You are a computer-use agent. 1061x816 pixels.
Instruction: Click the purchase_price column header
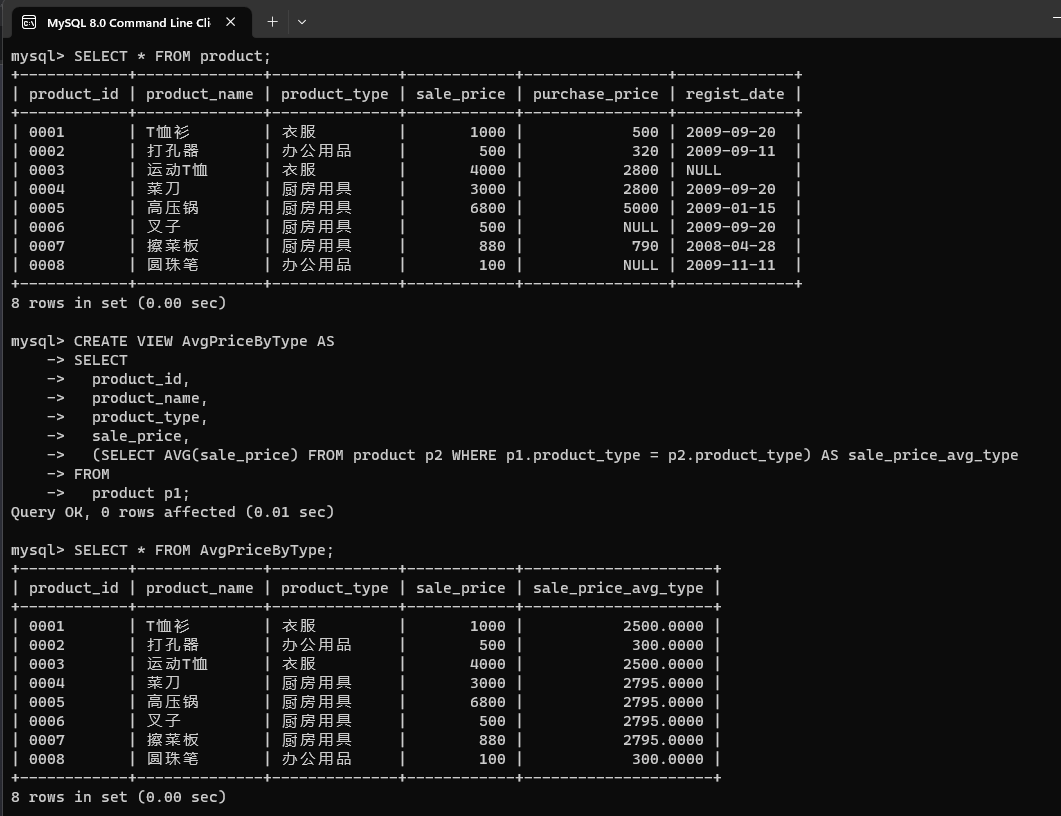(595, 94)
